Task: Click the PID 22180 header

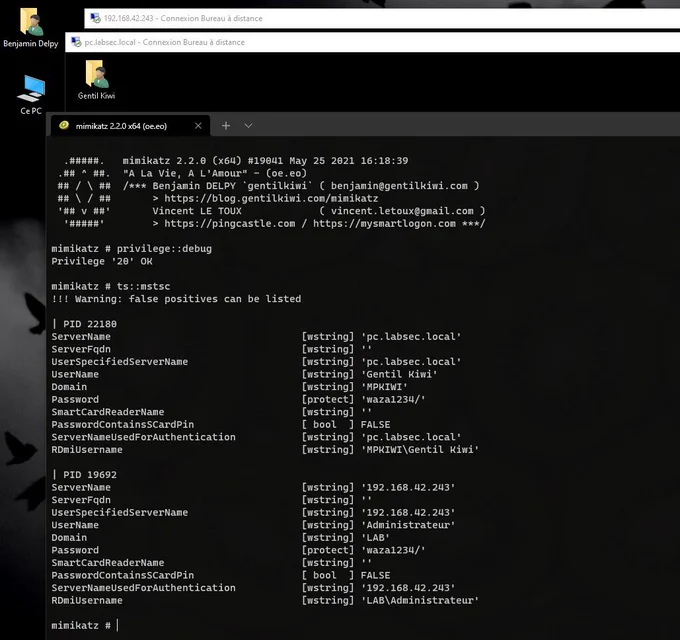Action: tap(84, 324)
